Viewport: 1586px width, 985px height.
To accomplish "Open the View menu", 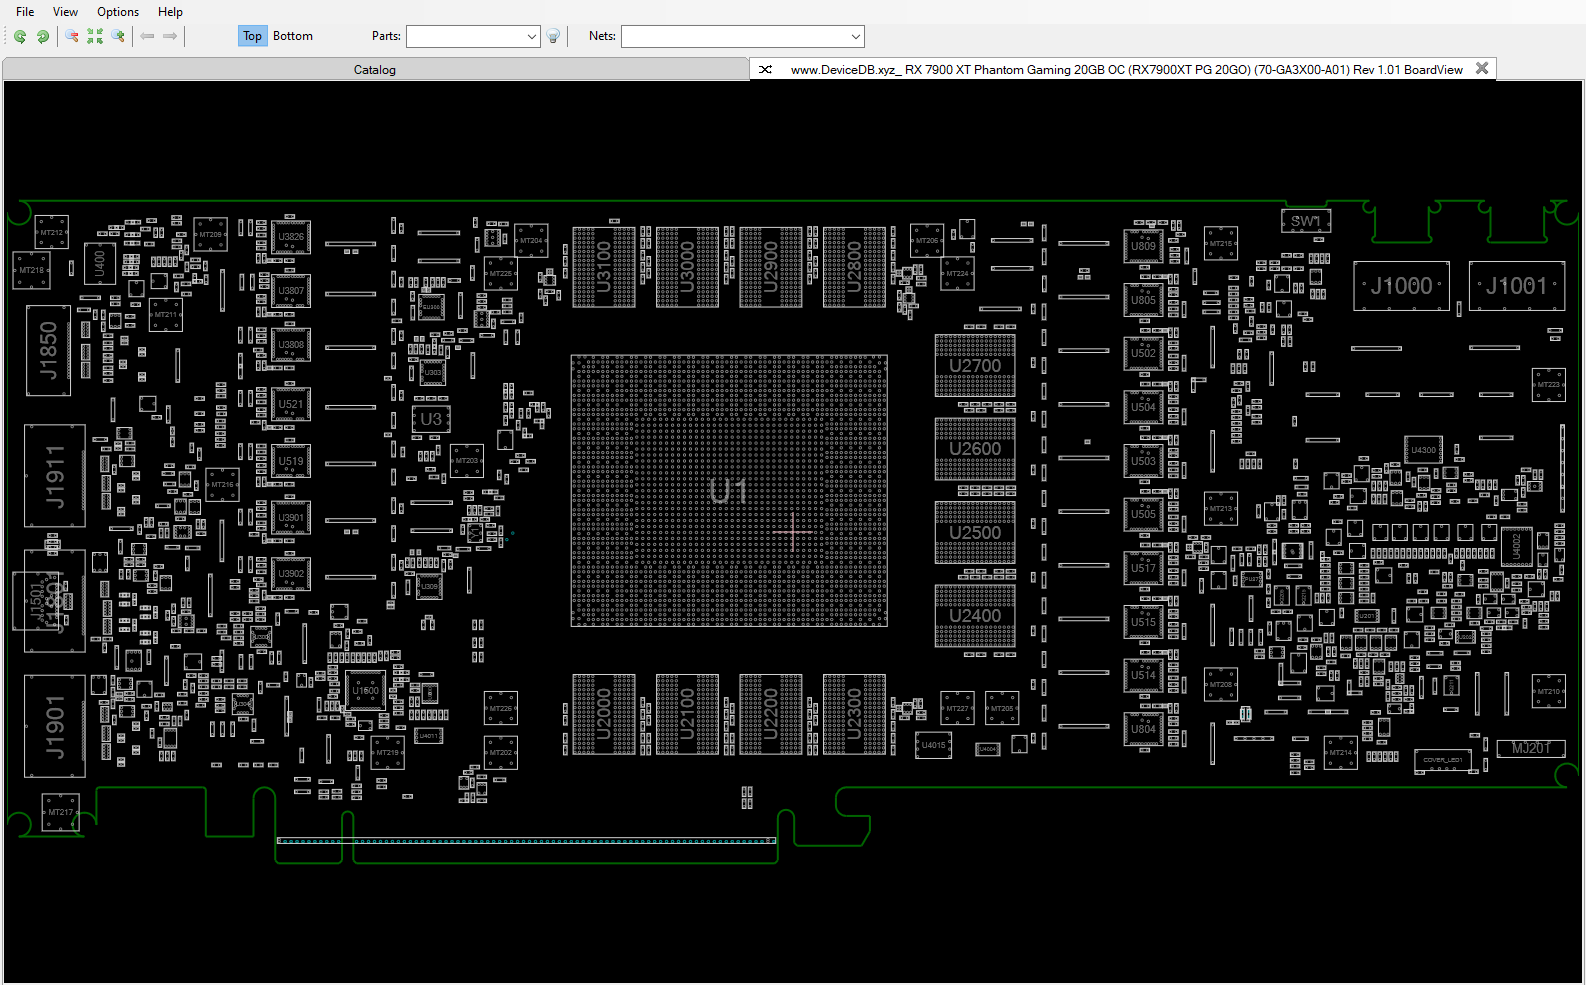I will click(65, 12).
